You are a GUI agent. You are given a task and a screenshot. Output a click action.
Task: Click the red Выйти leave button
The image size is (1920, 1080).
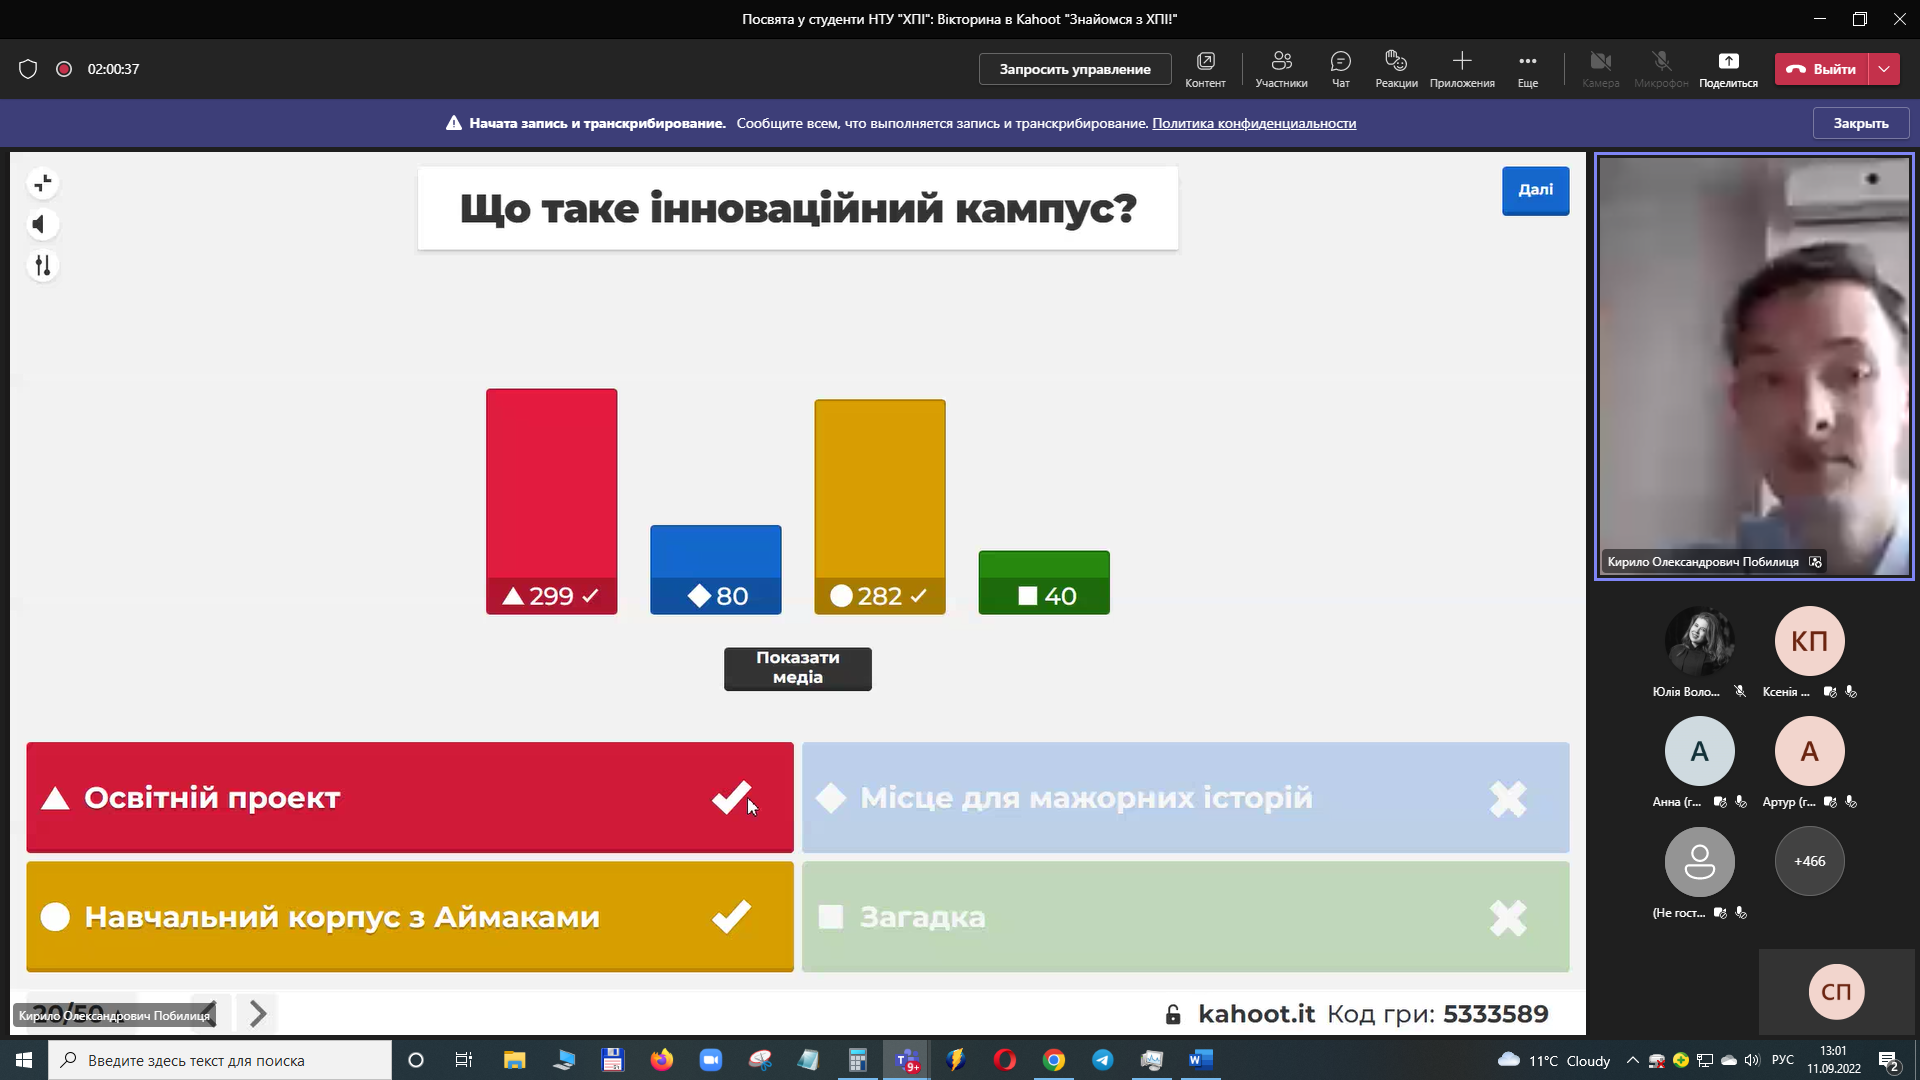[x=1822, y=69]
